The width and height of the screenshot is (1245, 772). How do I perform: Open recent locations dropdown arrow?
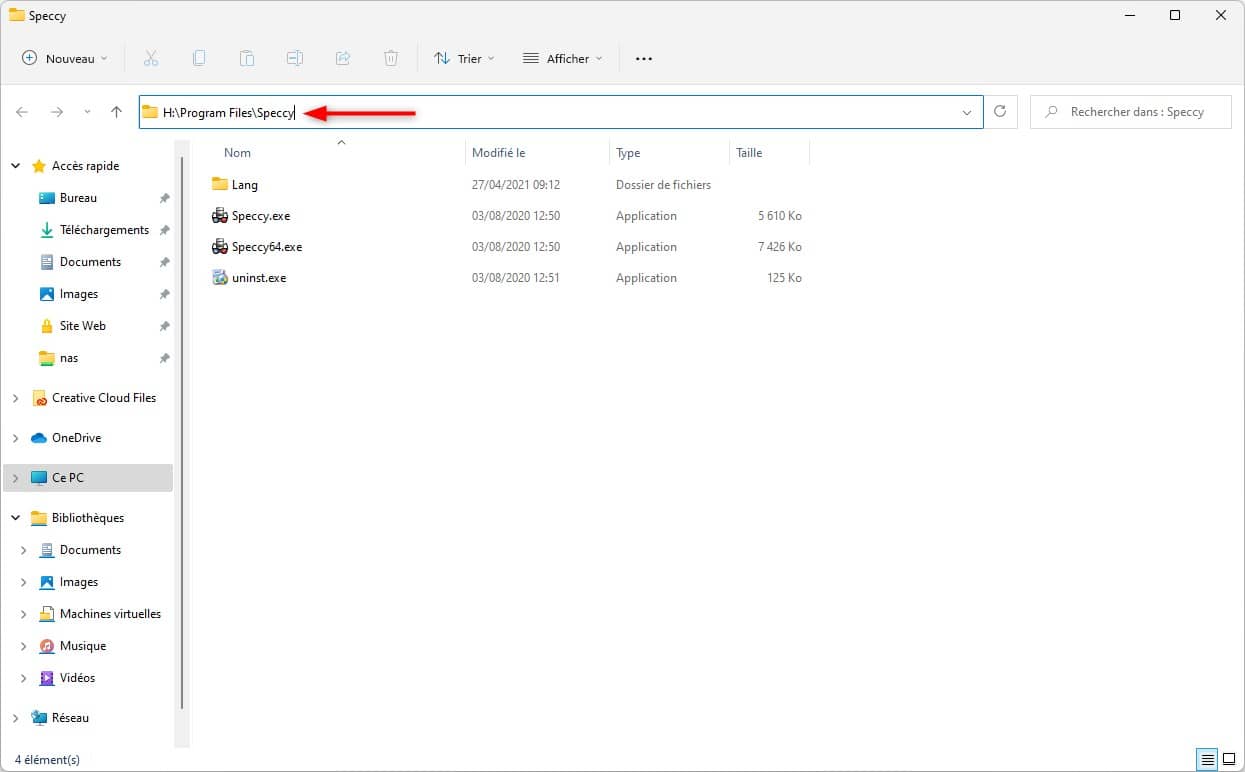pyautogui.click(x=87, y=112)
